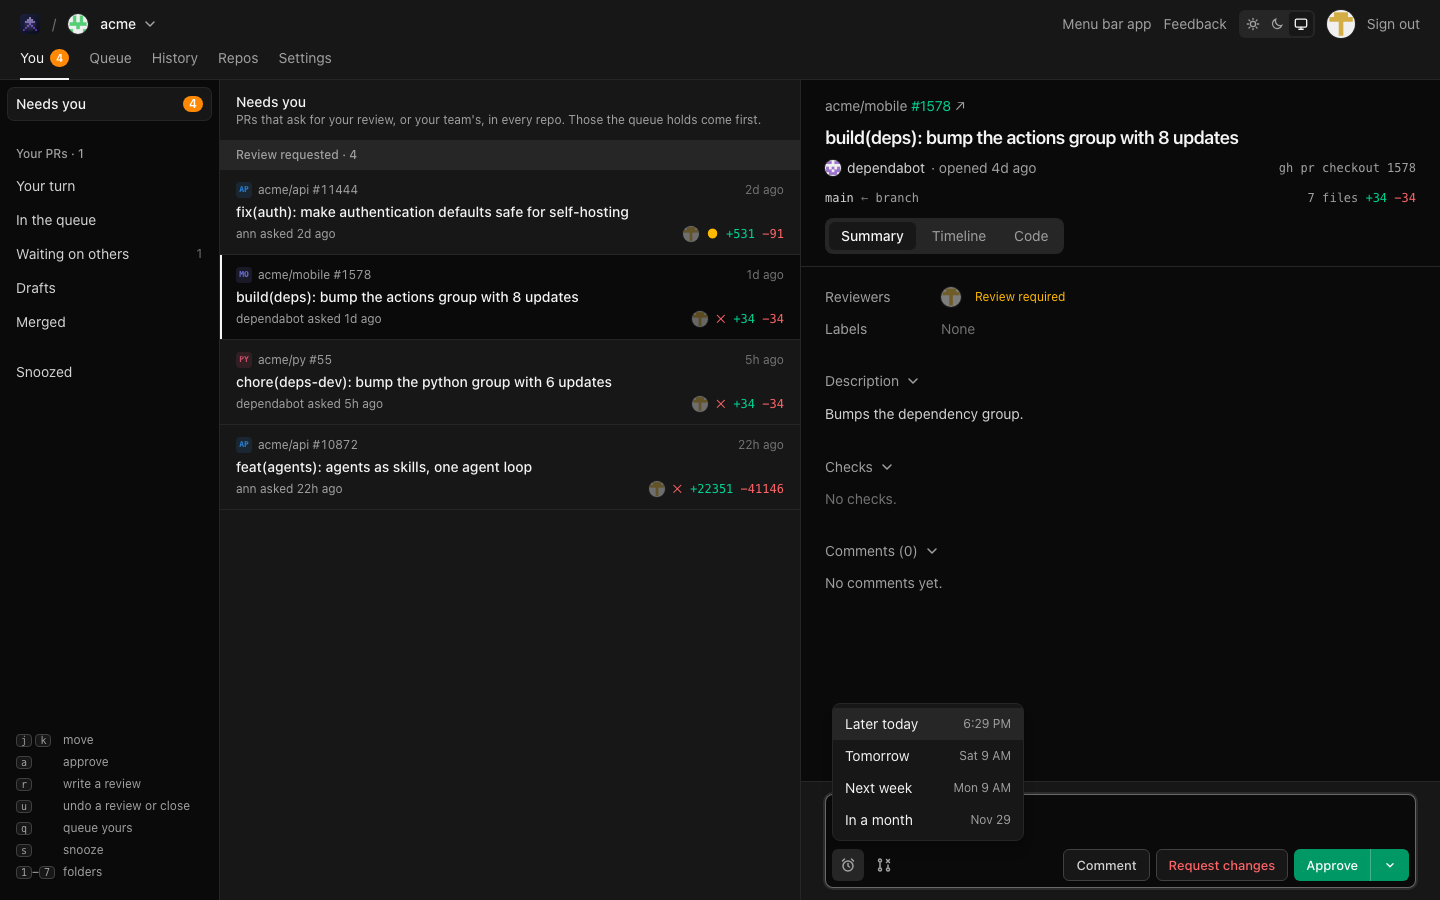Collapse the Comments (0) section
1440x900 pixels.
pyautogui.click(x=881, y=551)
